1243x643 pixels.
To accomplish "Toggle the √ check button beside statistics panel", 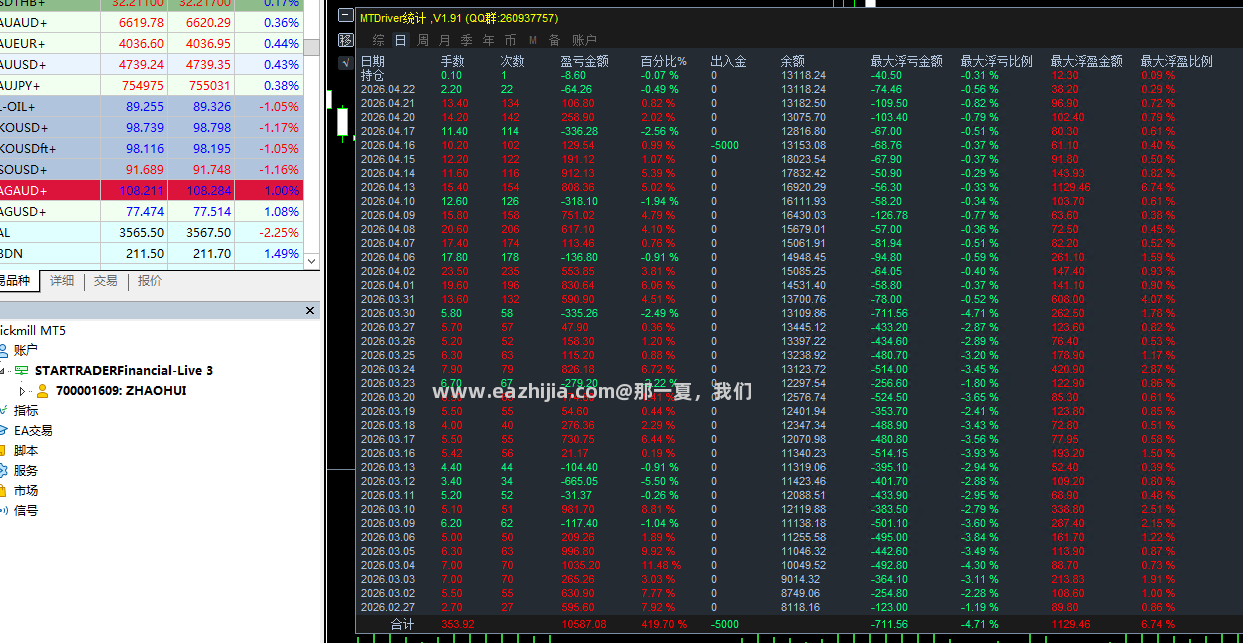I will click(346, 62).
